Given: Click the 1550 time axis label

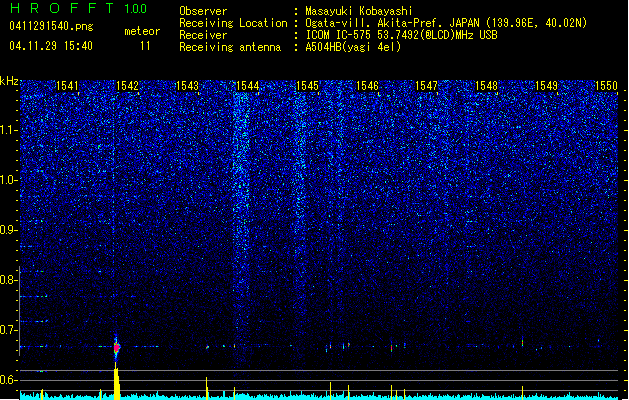Looking at the screenshot, I should (x=606, y=86).
